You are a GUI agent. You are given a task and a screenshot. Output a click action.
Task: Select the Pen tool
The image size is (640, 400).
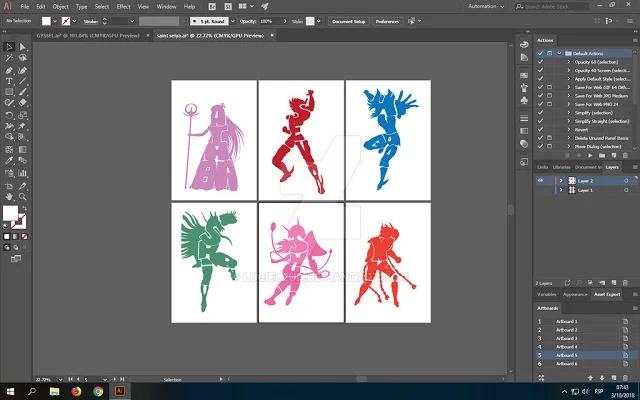pyautogui.click(x=9, y=70)
